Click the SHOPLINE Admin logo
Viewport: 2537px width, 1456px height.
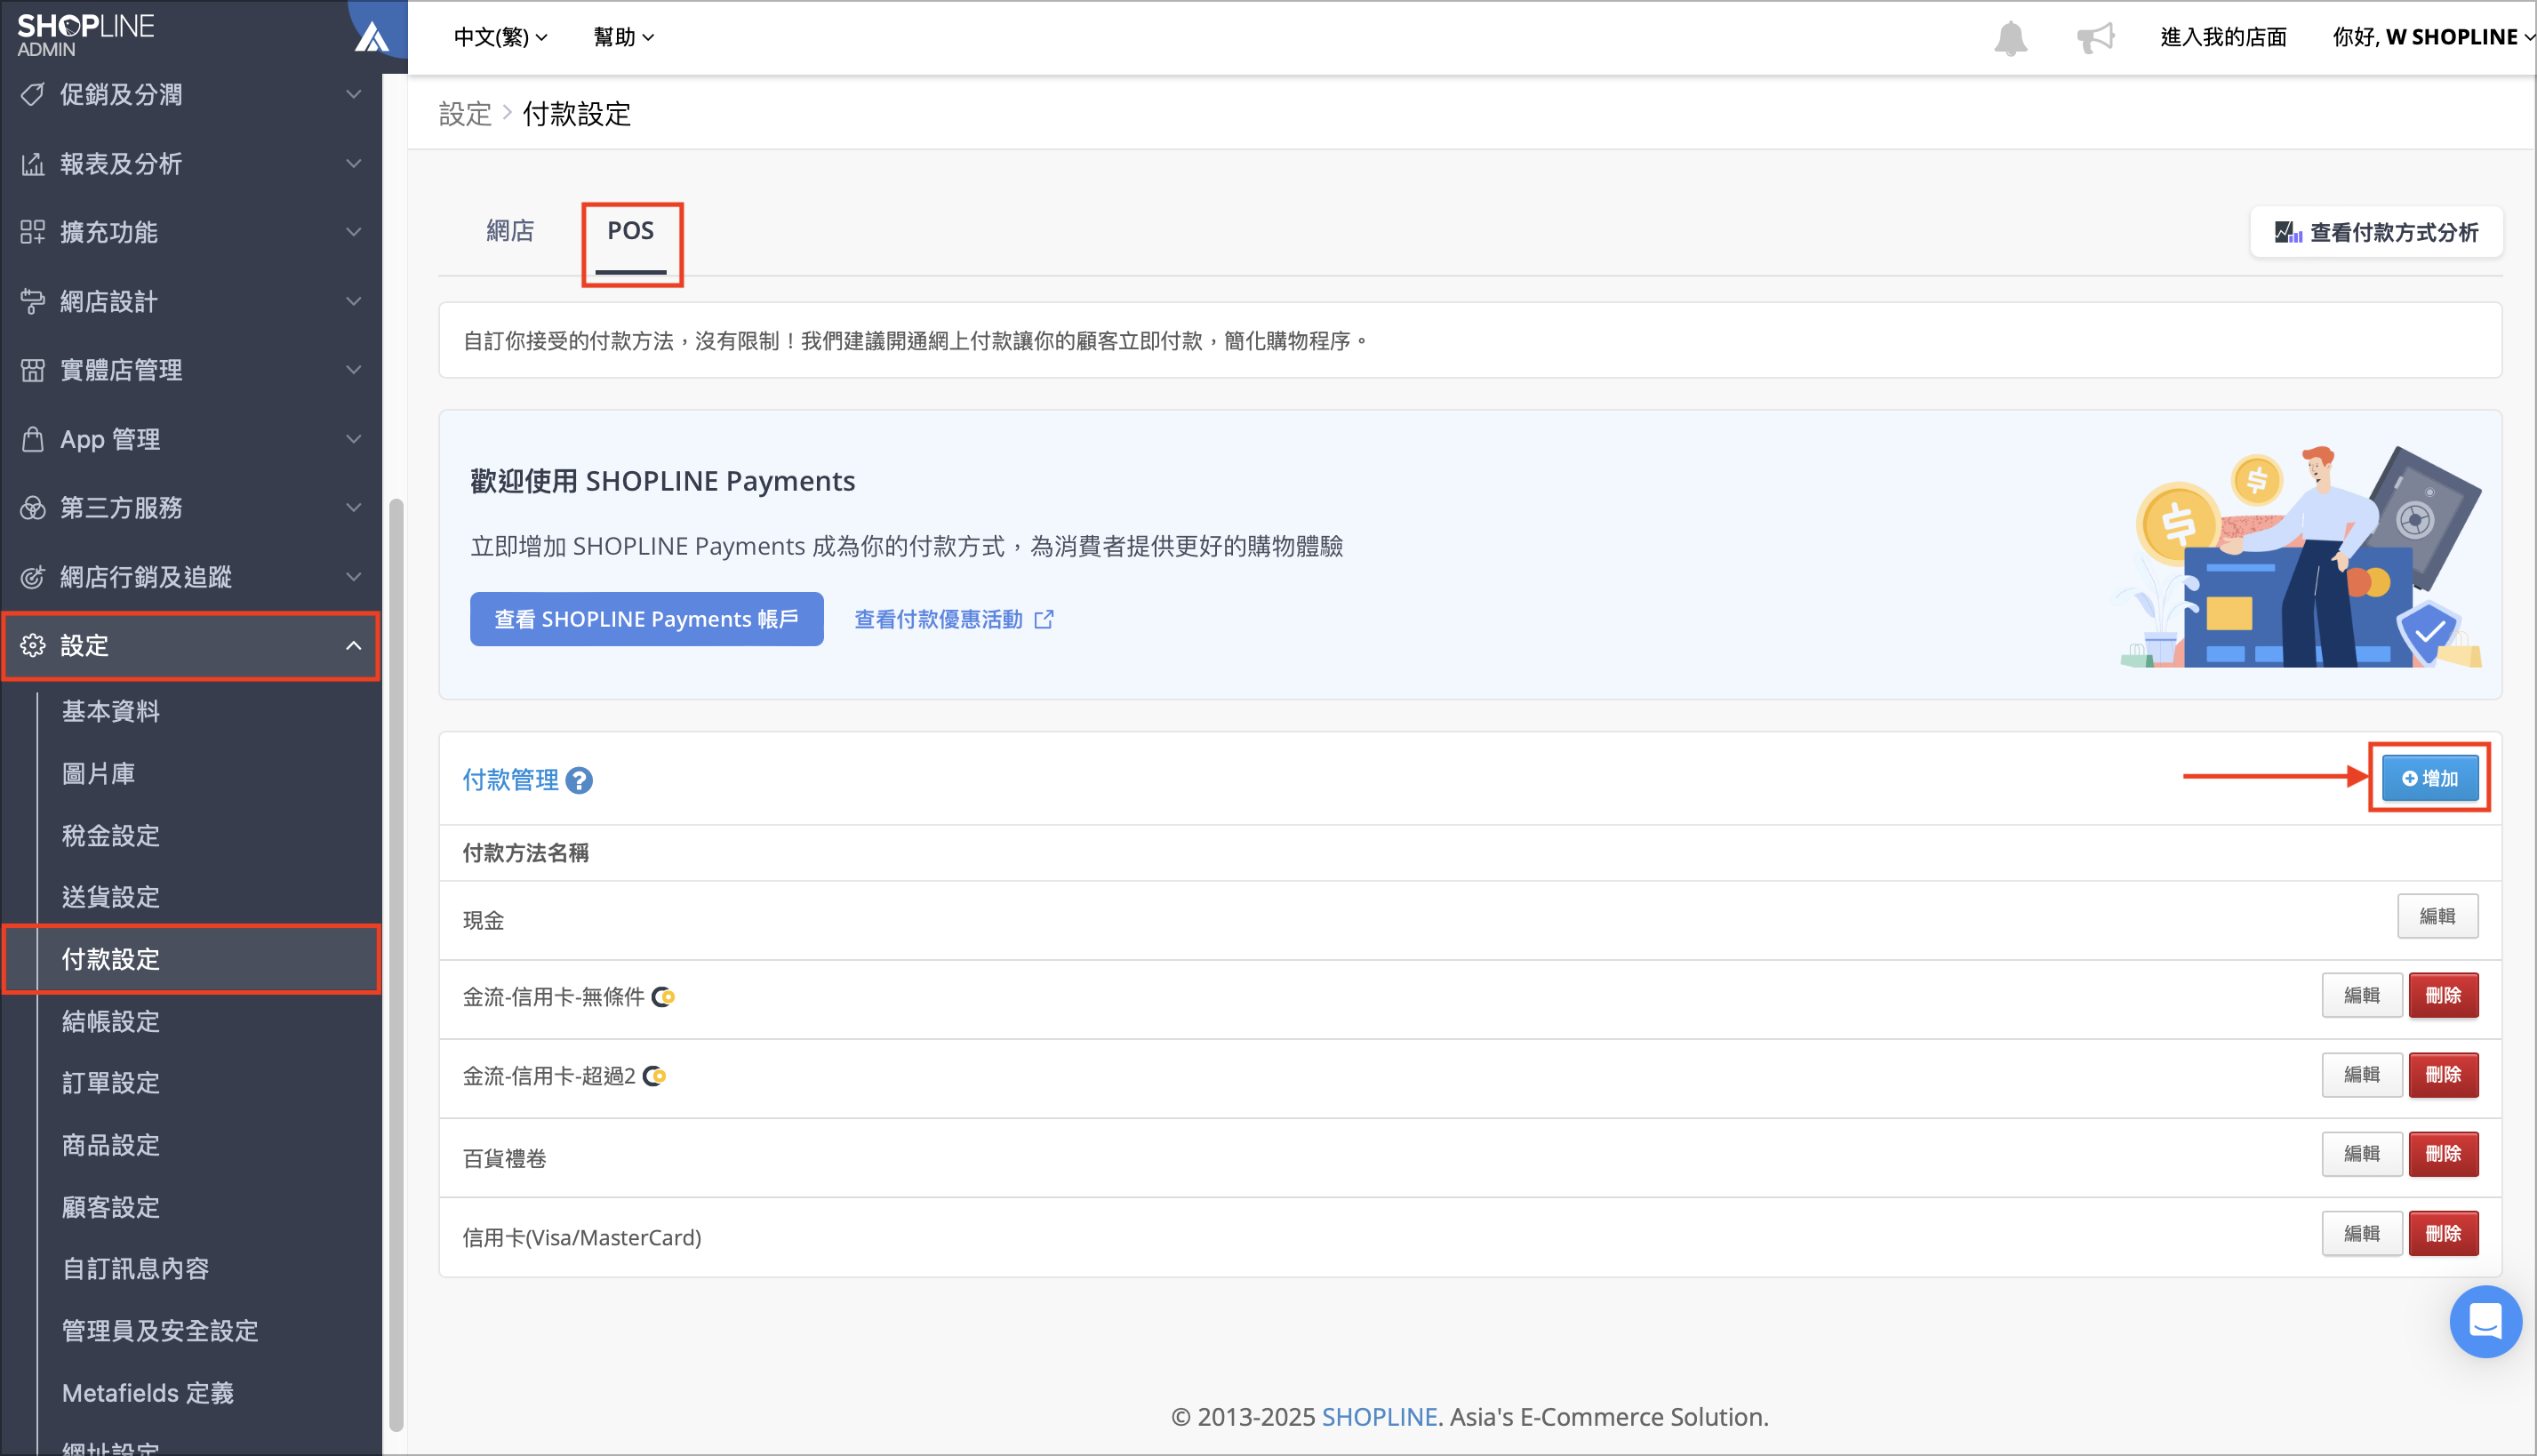pos(86,34)
